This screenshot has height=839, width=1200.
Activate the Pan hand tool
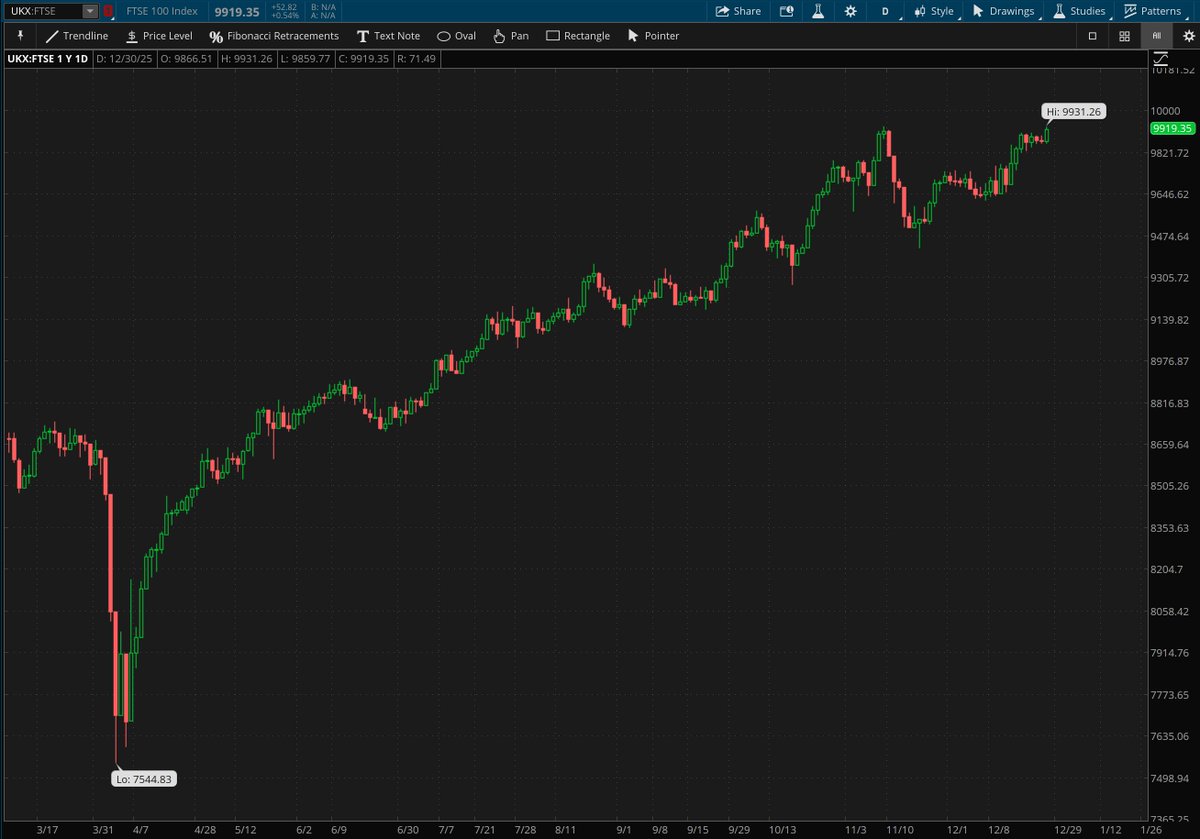point(510,35)
